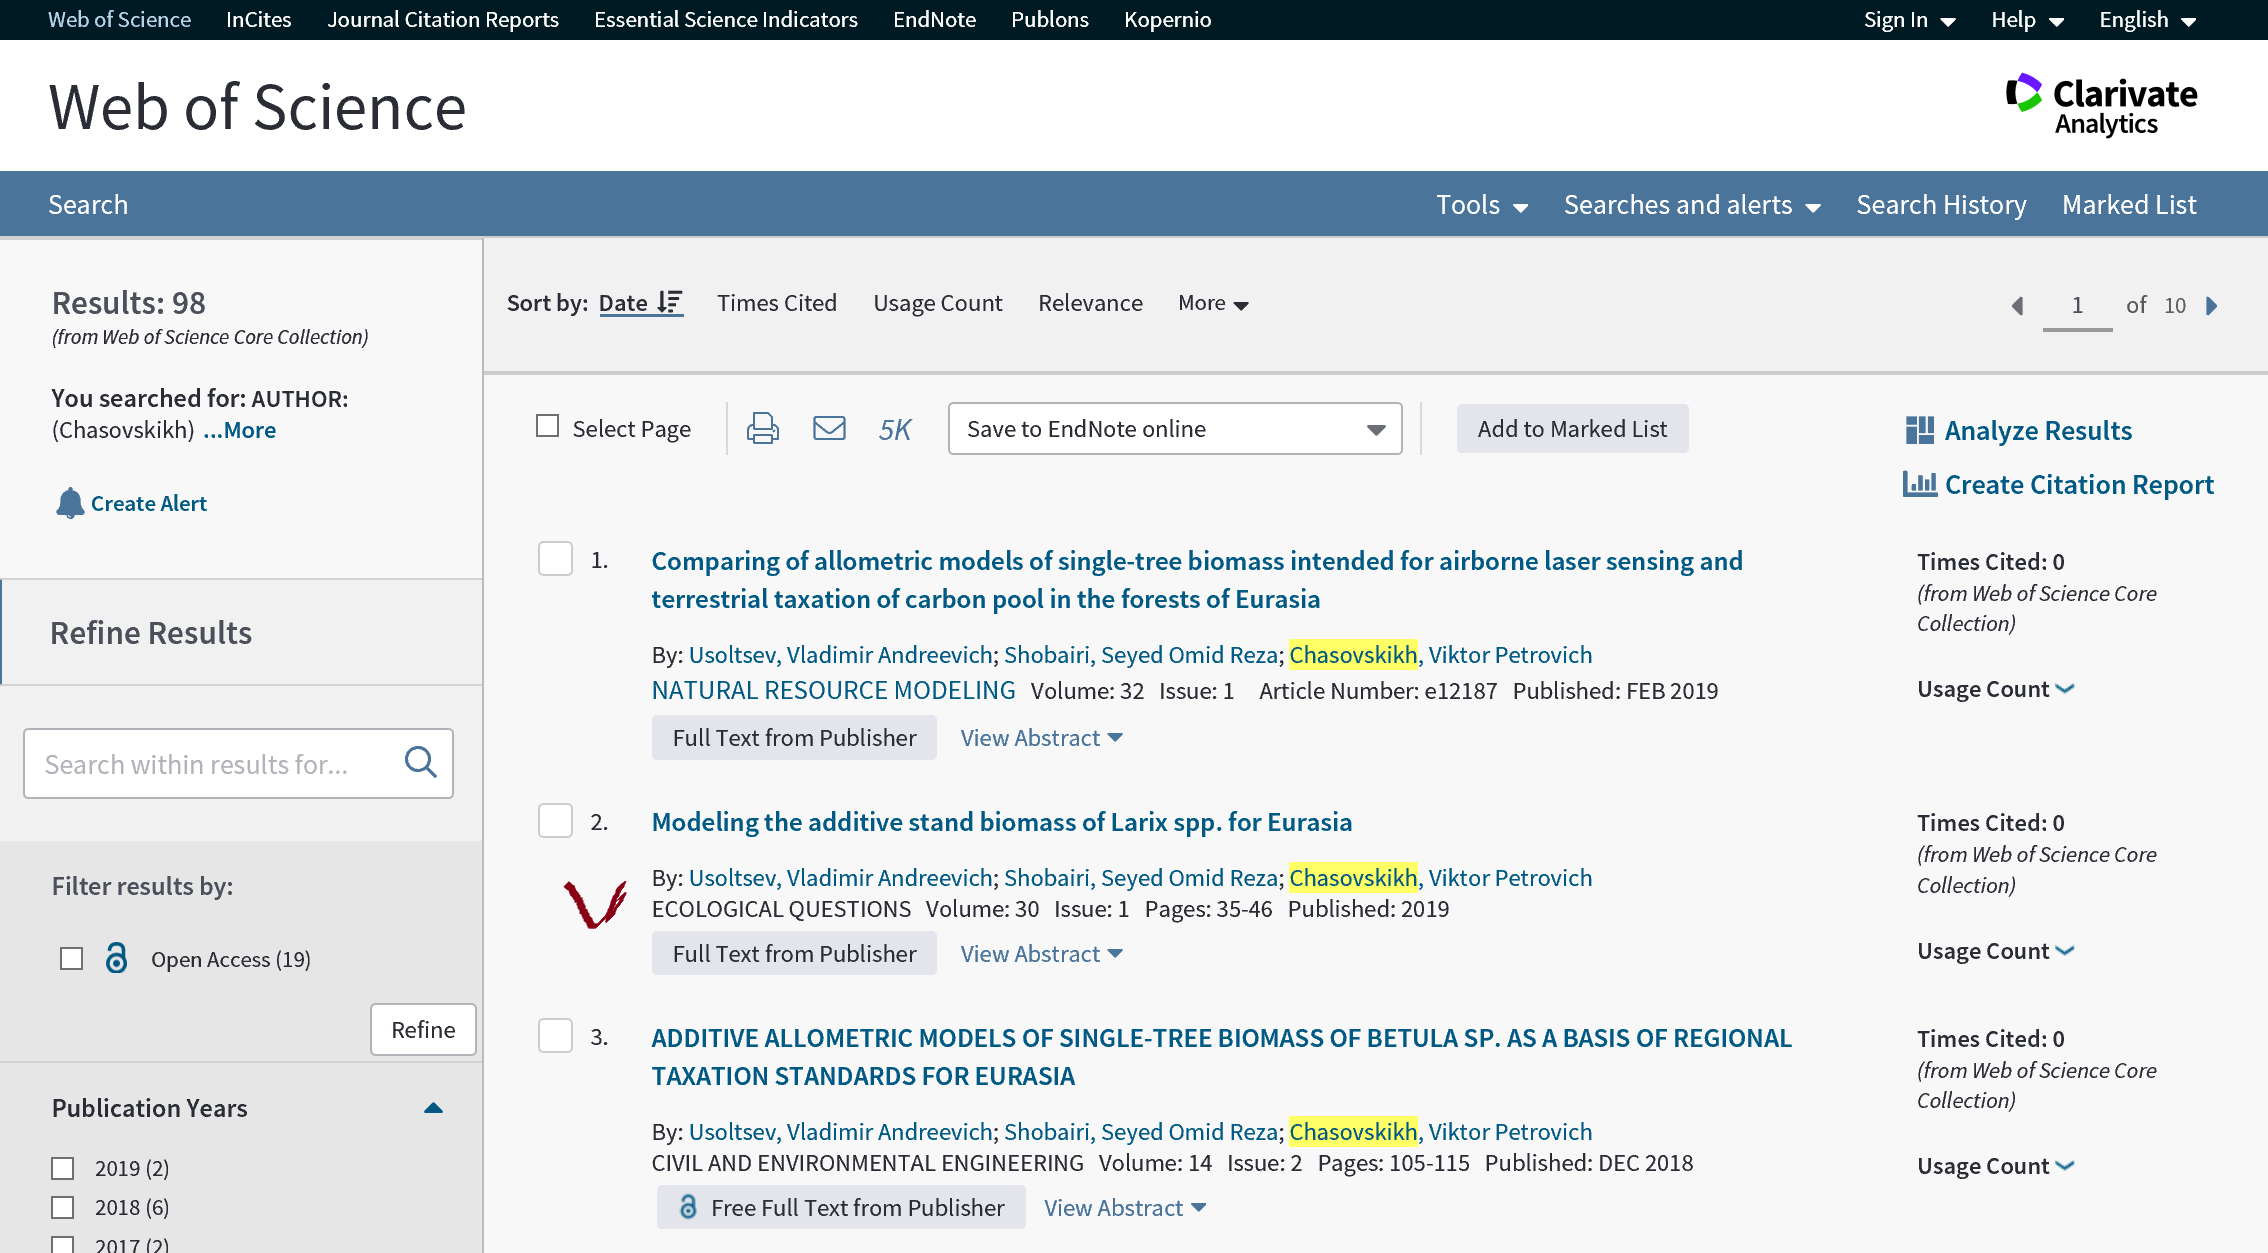Click the Add to Marked List button

1572,429
